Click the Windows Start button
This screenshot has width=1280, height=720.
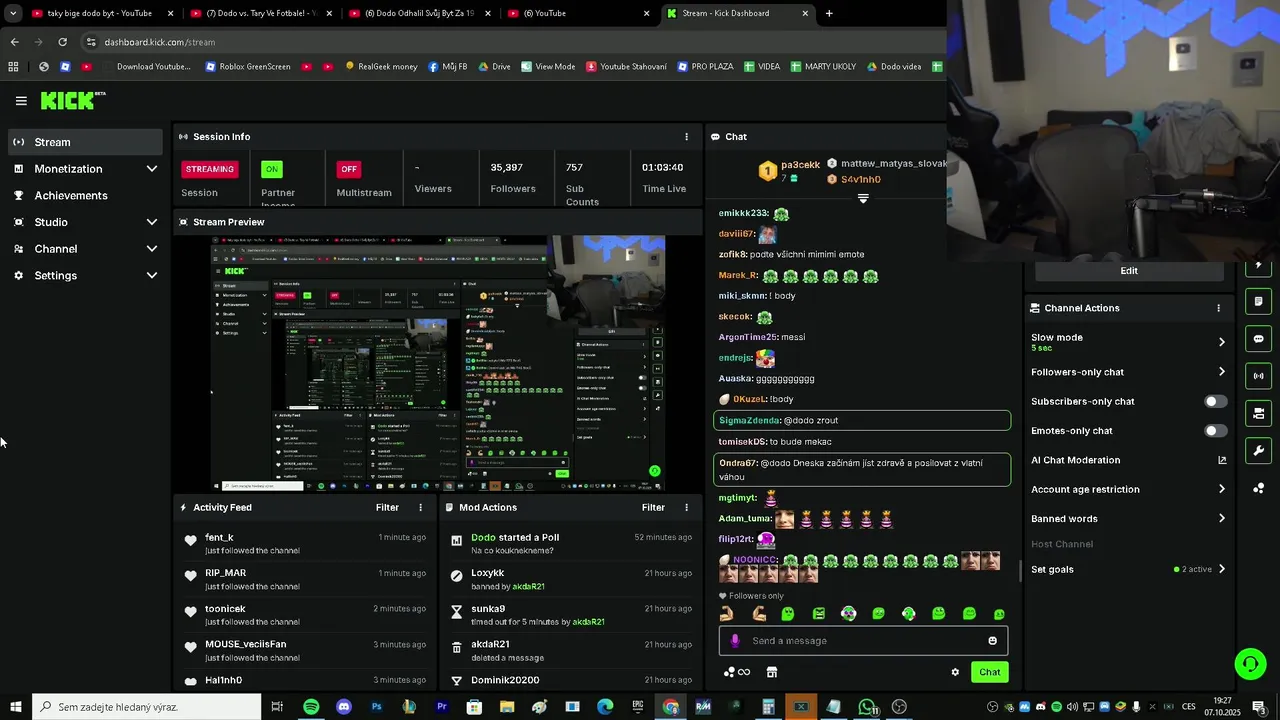15,707
